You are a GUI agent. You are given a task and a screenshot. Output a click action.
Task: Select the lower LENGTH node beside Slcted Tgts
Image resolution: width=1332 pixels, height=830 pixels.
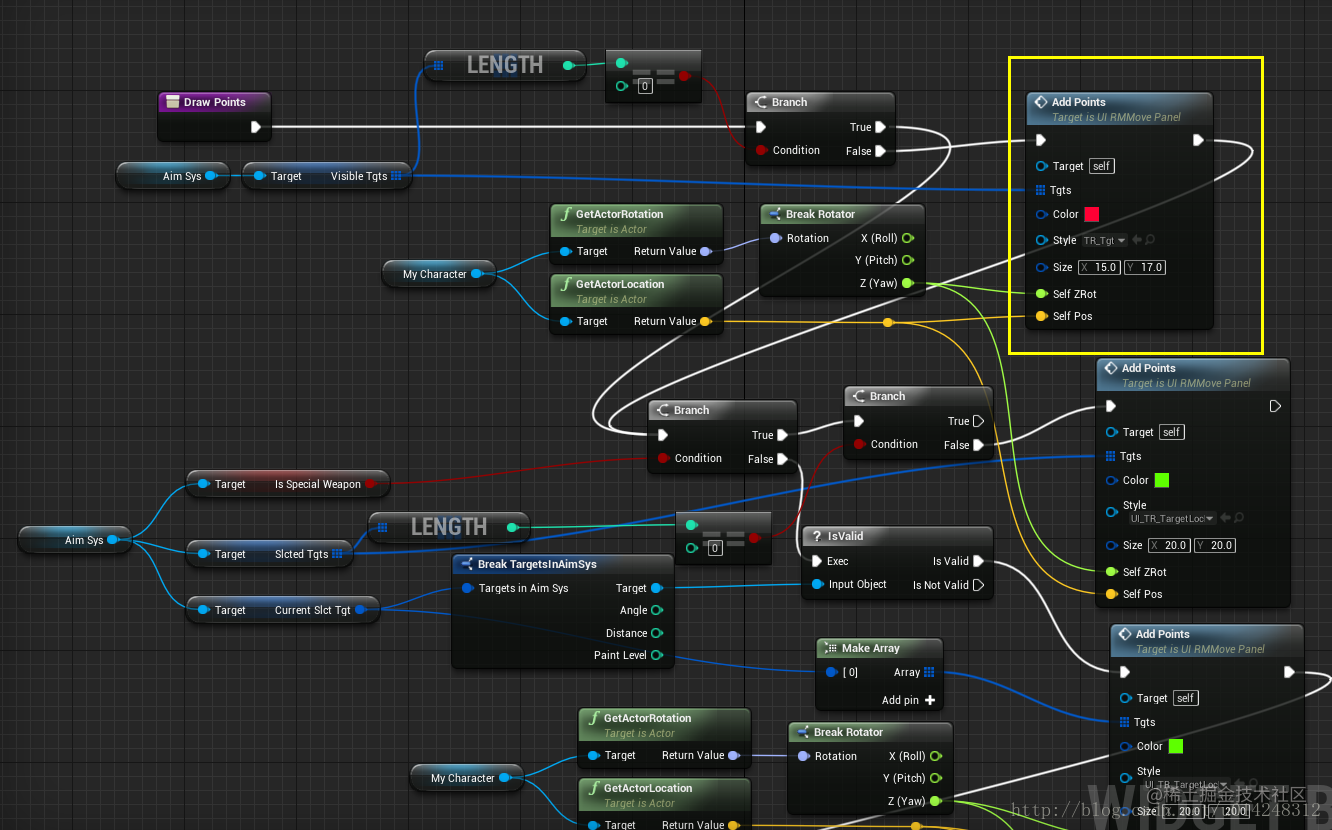[x=449, y=527]
